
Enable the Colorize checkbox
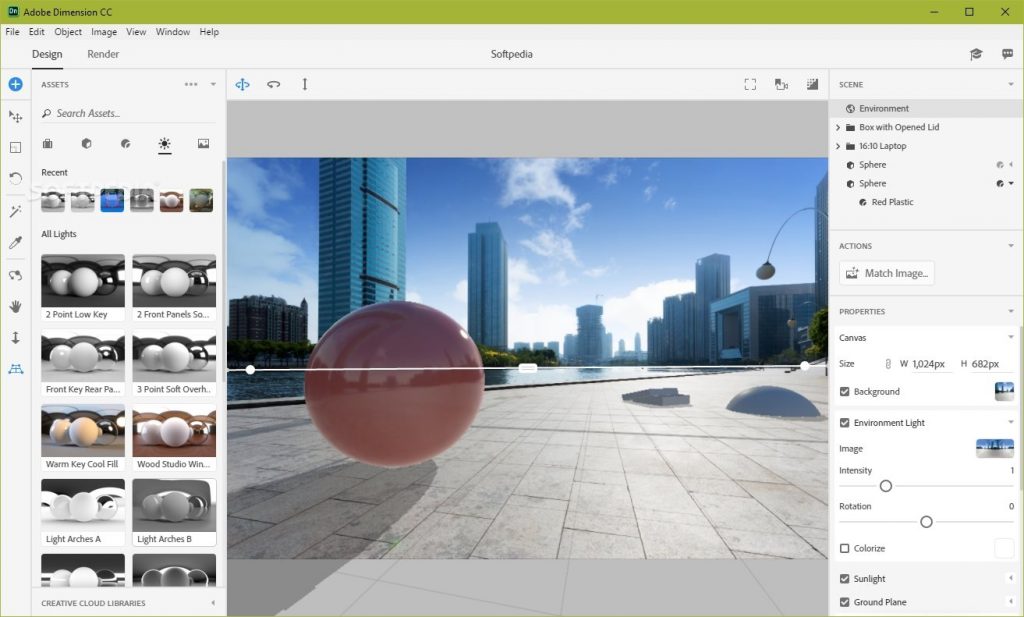(x=845, y=549)
